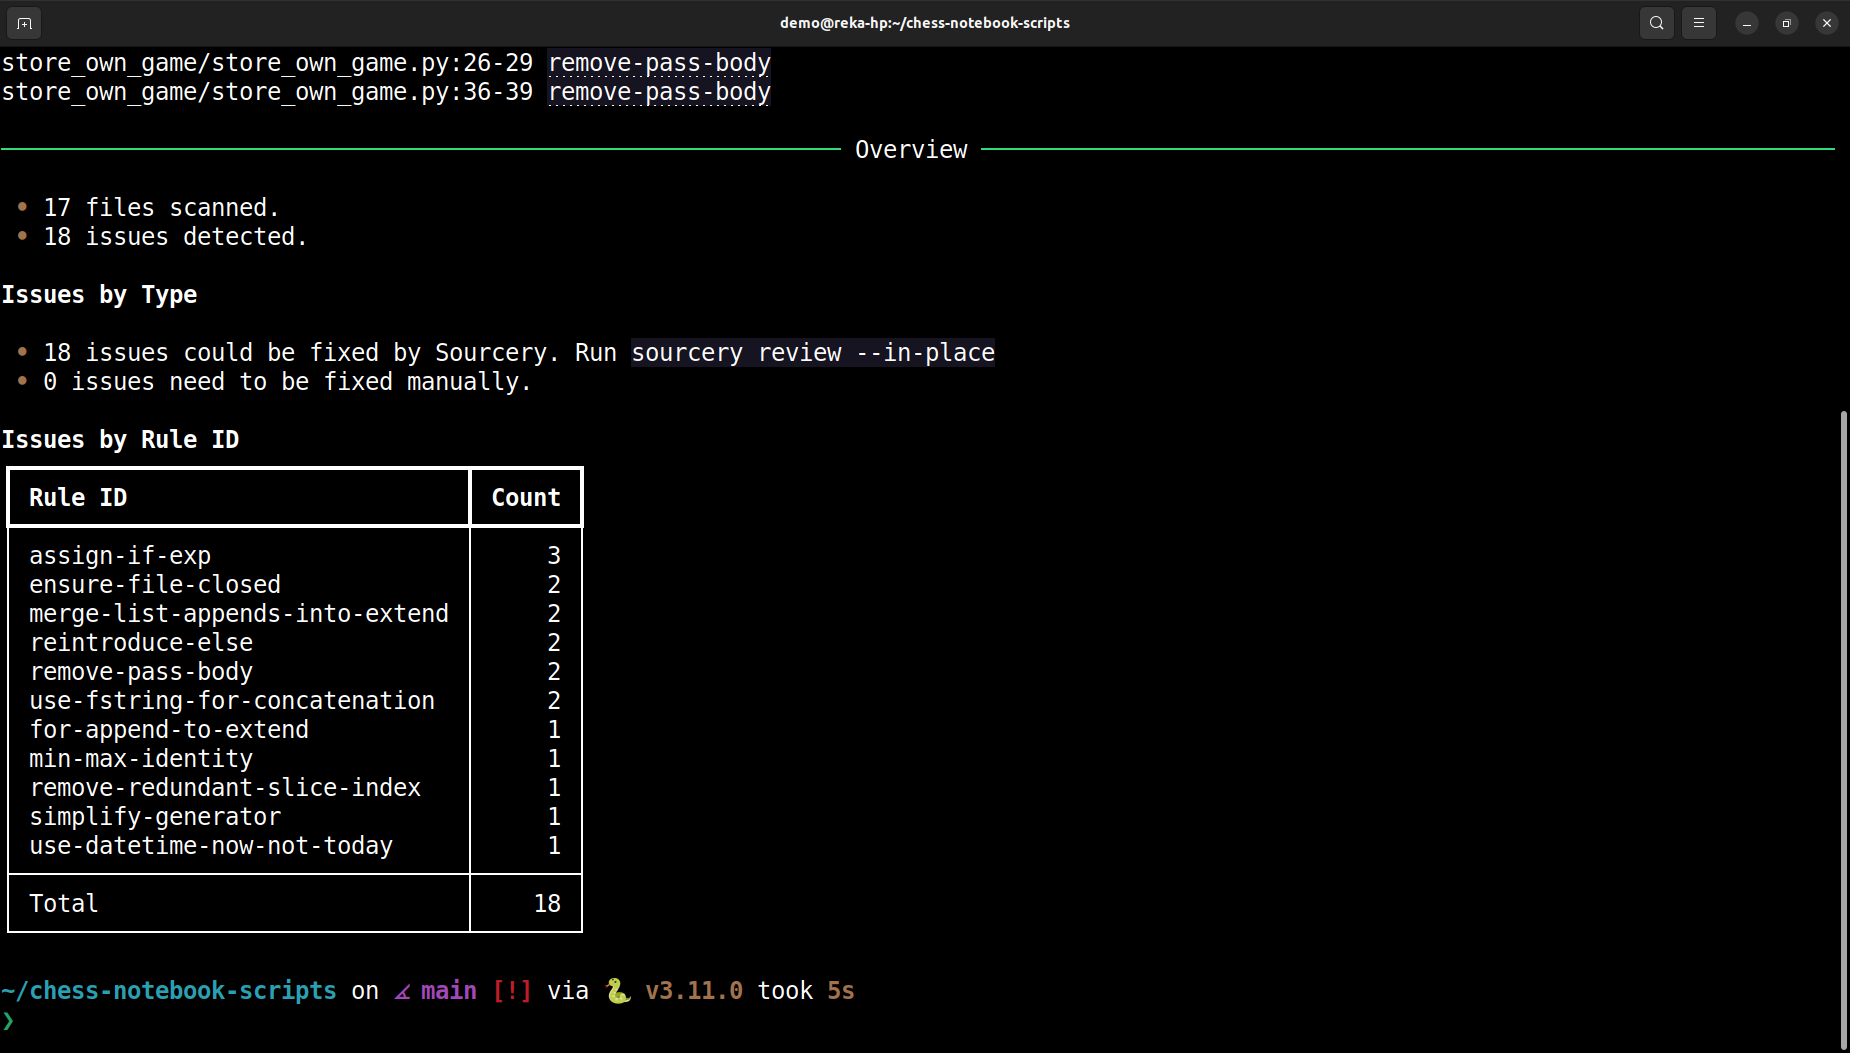
Task: Click the main branch name
Action: [448, 990]
